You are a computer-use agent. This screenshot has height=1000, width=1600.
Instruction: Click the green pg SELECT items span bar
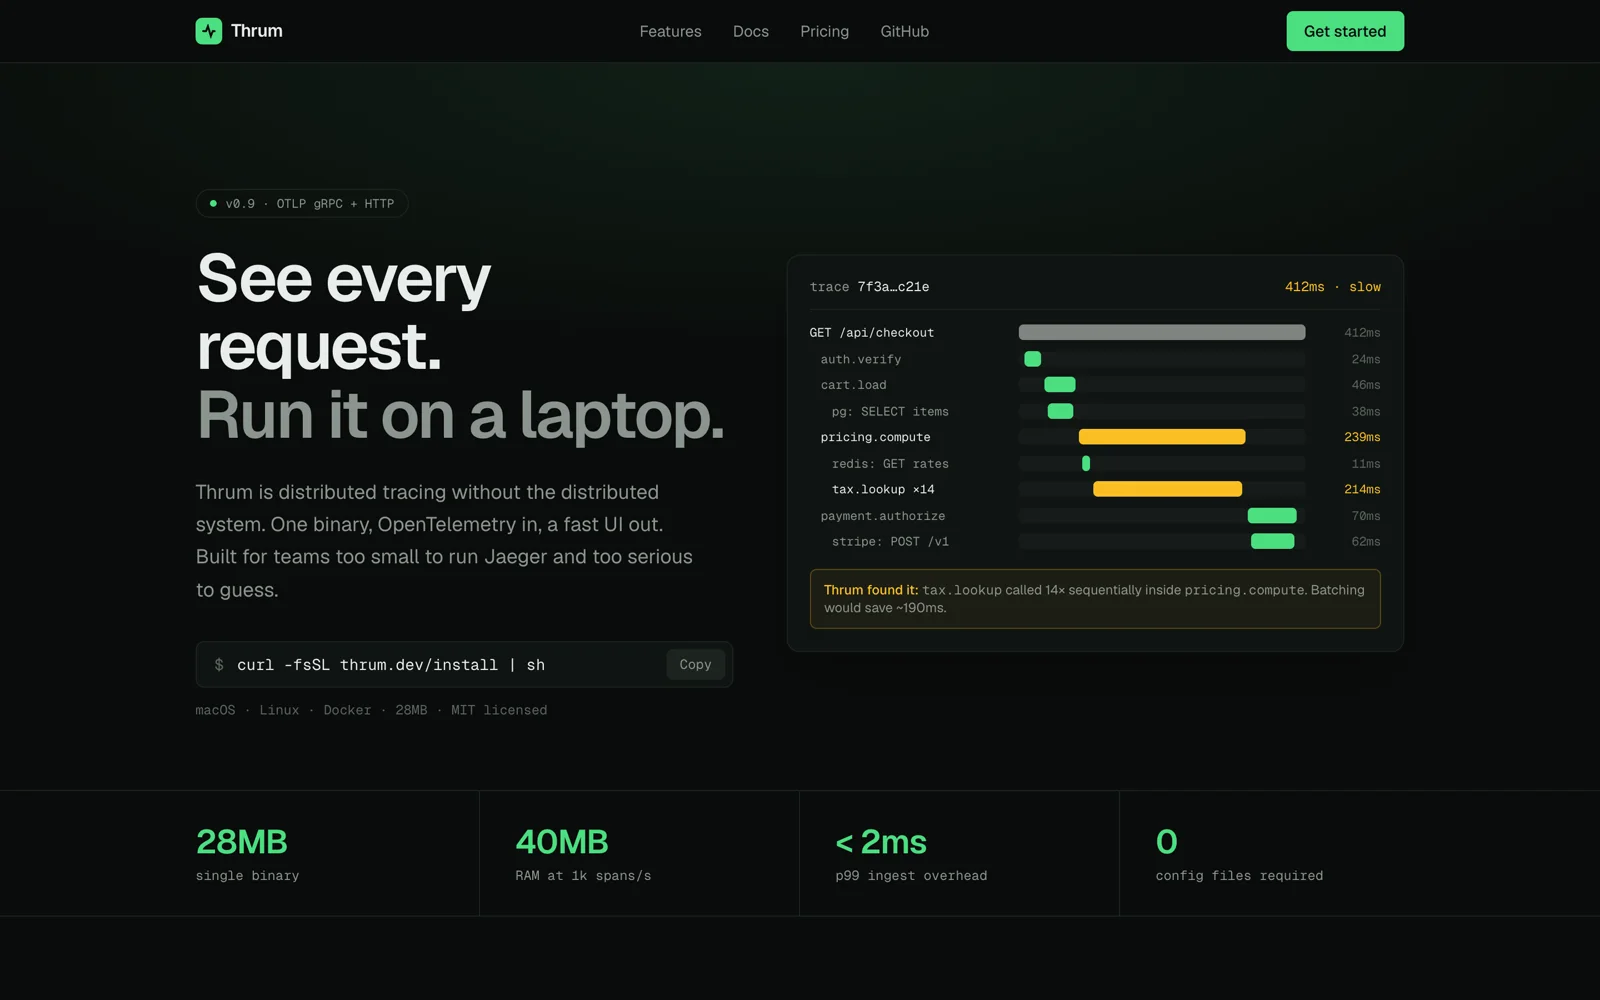(1060, 411)
